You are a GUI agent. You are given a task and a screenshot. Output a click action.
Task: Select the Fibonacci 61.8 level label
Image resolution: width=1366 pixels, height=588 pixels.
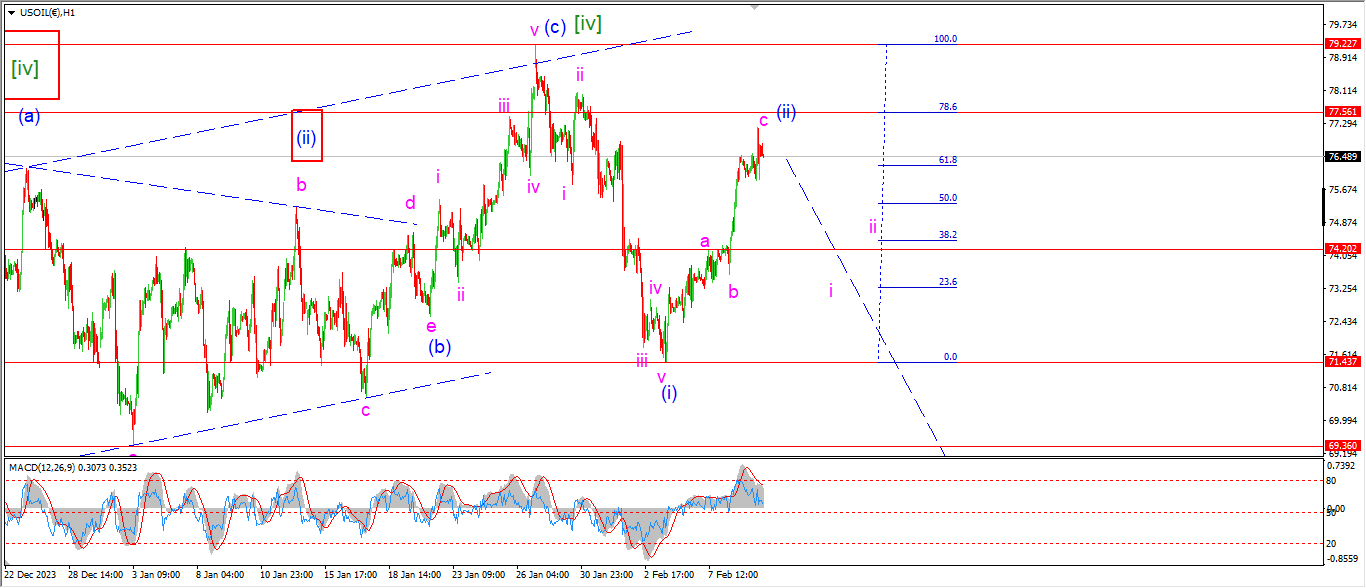[x=947, y=160]
